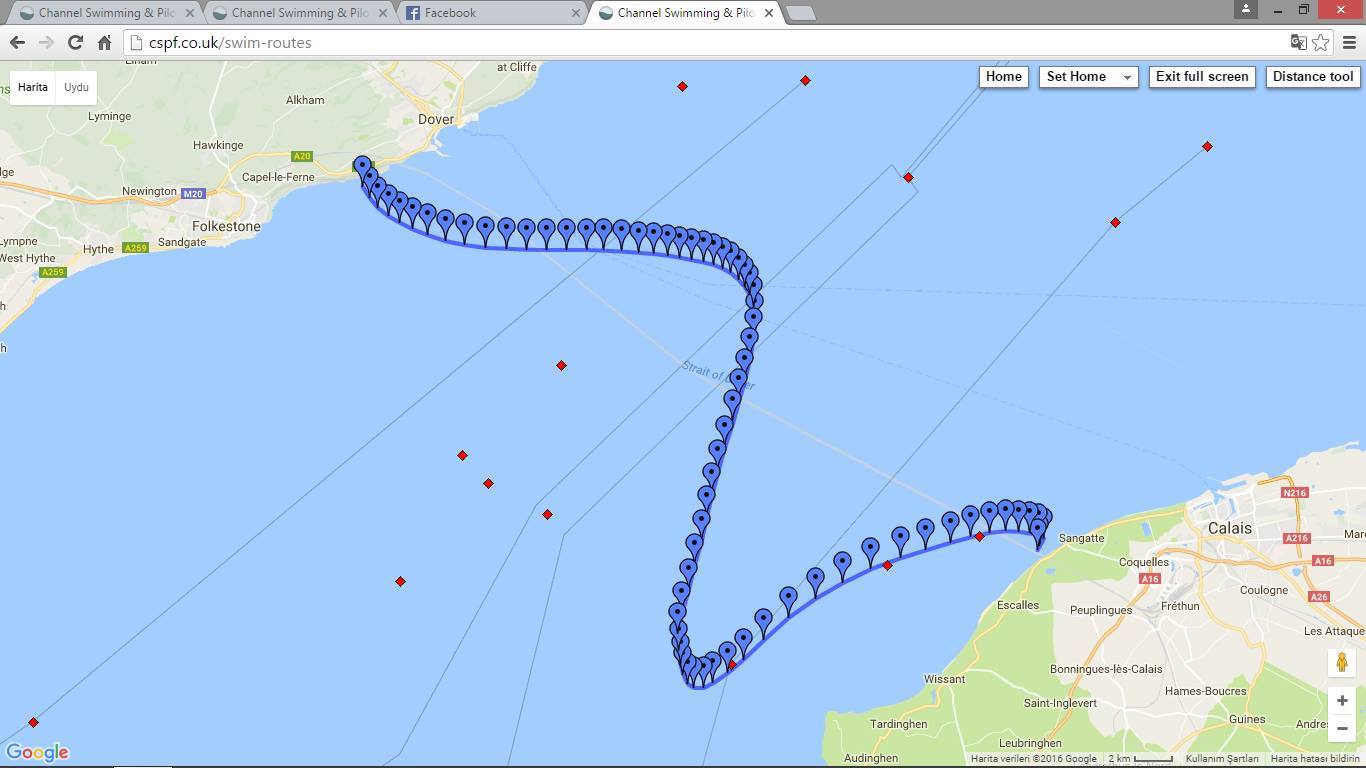Click the red diamond at the route's southern tip
The height and width of the screenshot is (768, 1366).
[732, 664]
